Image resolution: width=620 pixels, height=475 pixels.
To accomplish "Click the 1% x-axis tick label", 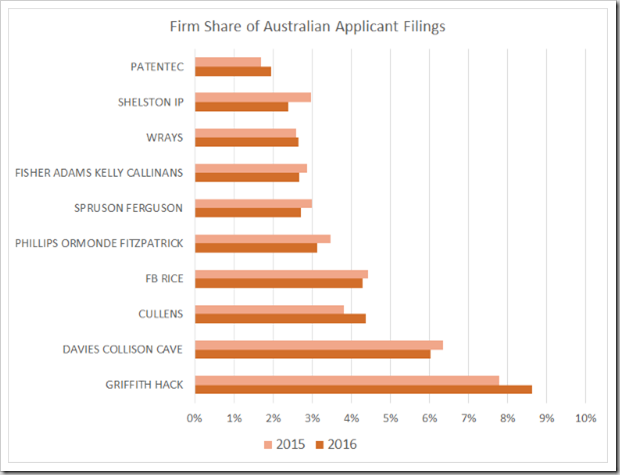I will click(234, 418).
